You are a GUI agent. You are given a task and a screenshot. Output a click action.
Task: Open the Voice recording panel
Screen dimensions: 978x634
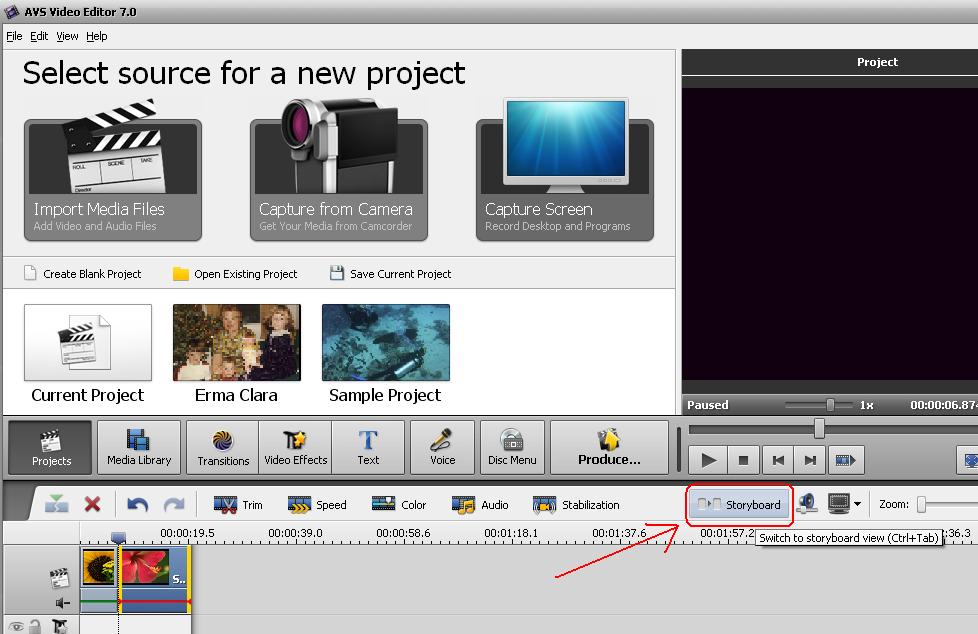[442, 447]
